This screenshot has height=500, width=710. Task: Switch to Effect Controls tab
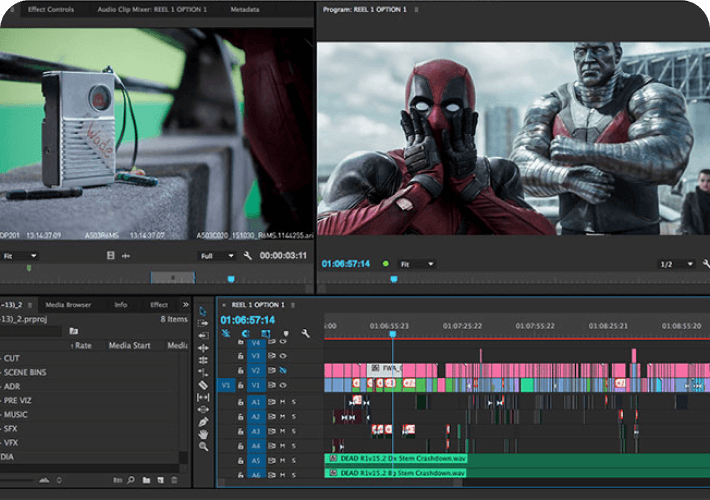click(x=51, y=10)
